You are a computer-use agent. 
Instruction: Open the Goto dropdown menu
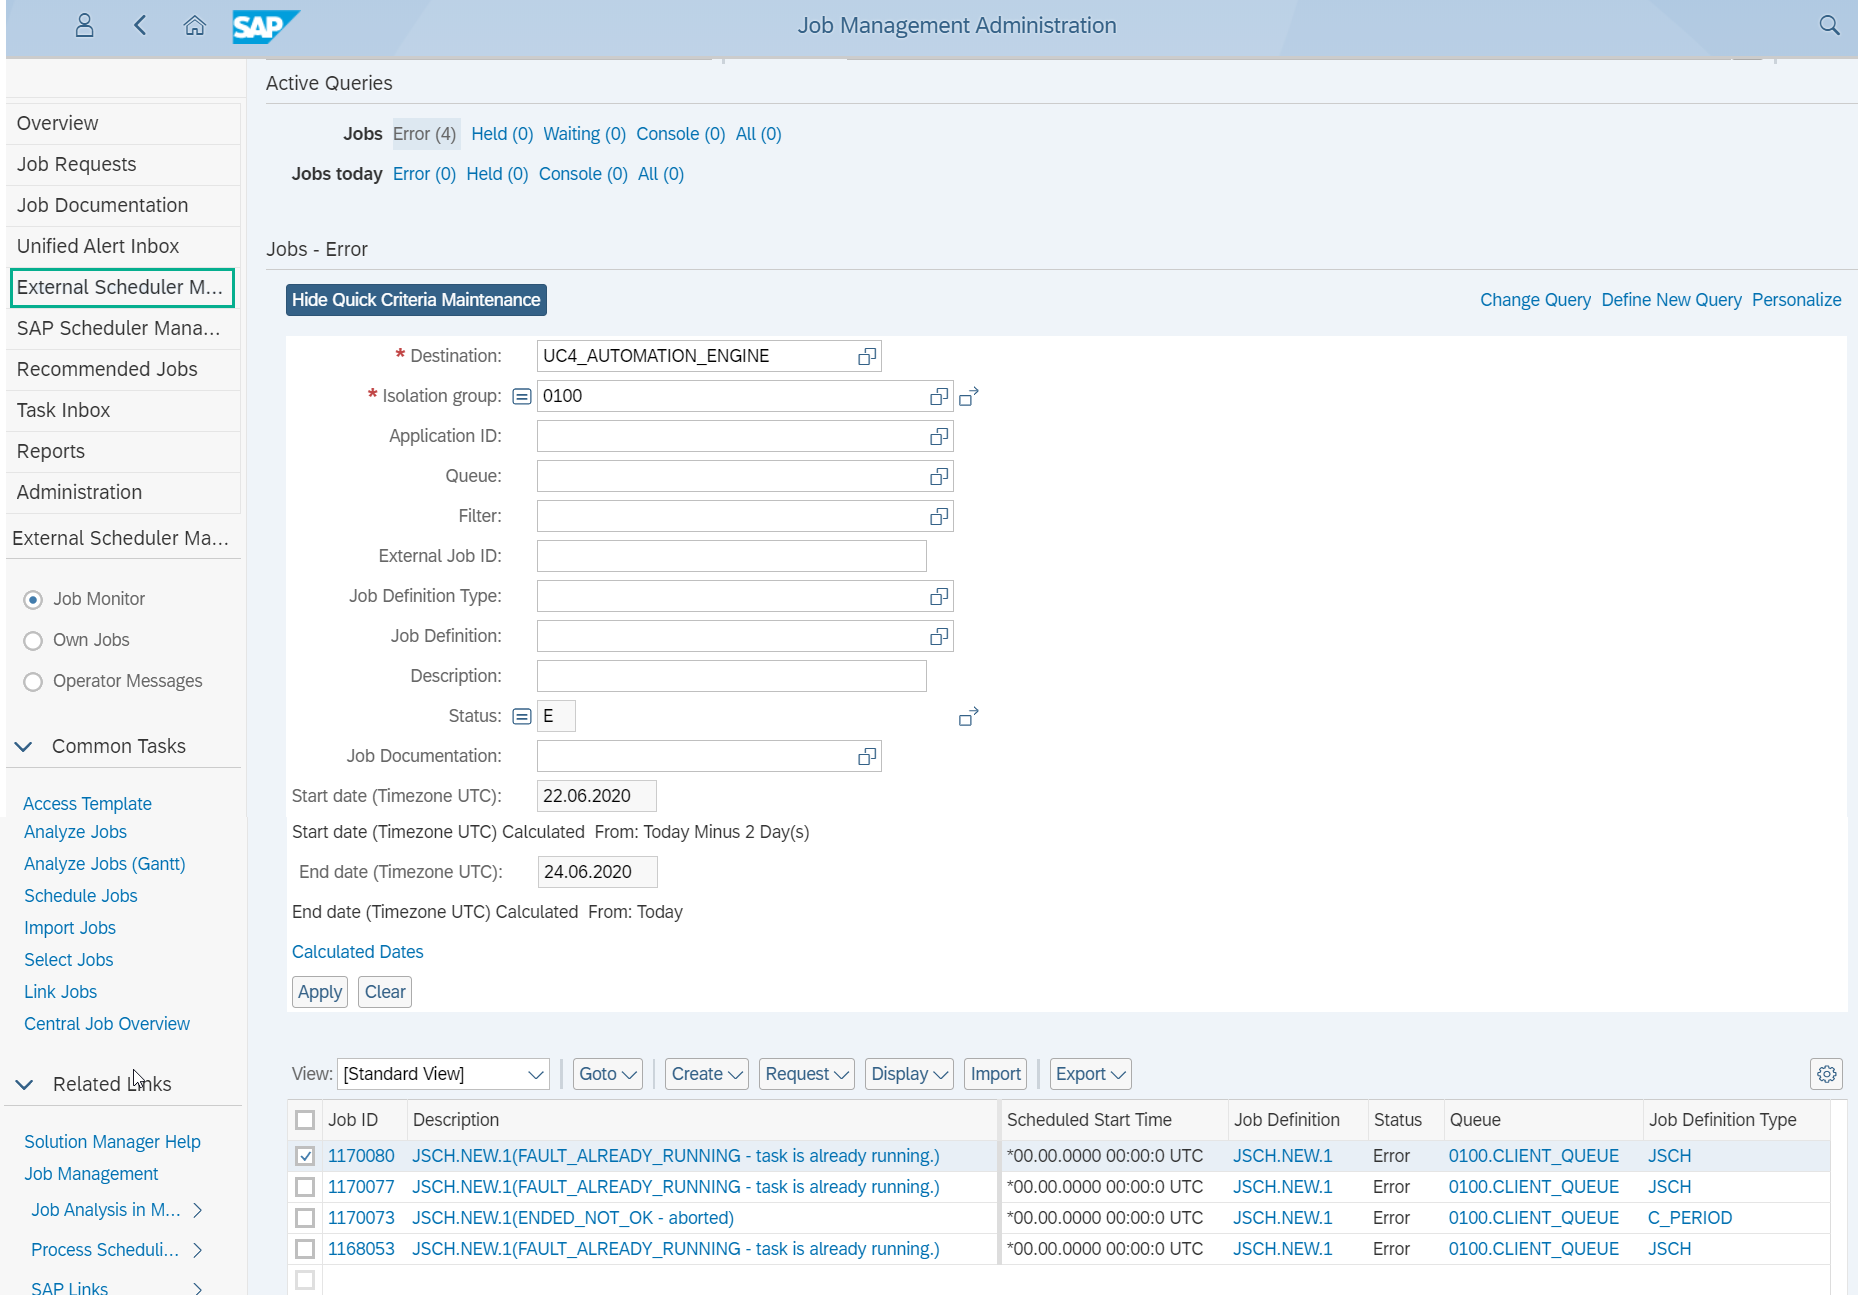pyautogui.click(x=607, y=1074)
